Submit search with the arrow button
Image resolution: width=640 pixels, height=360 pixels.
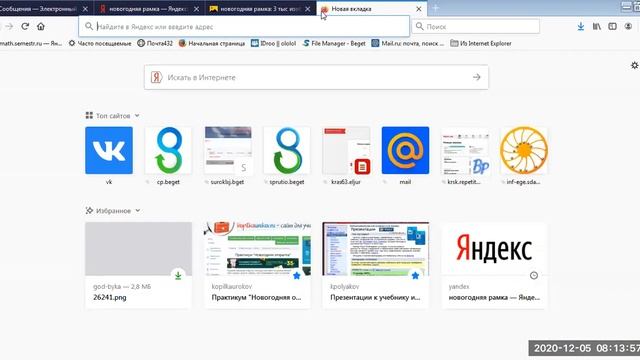tap(476, 77)
